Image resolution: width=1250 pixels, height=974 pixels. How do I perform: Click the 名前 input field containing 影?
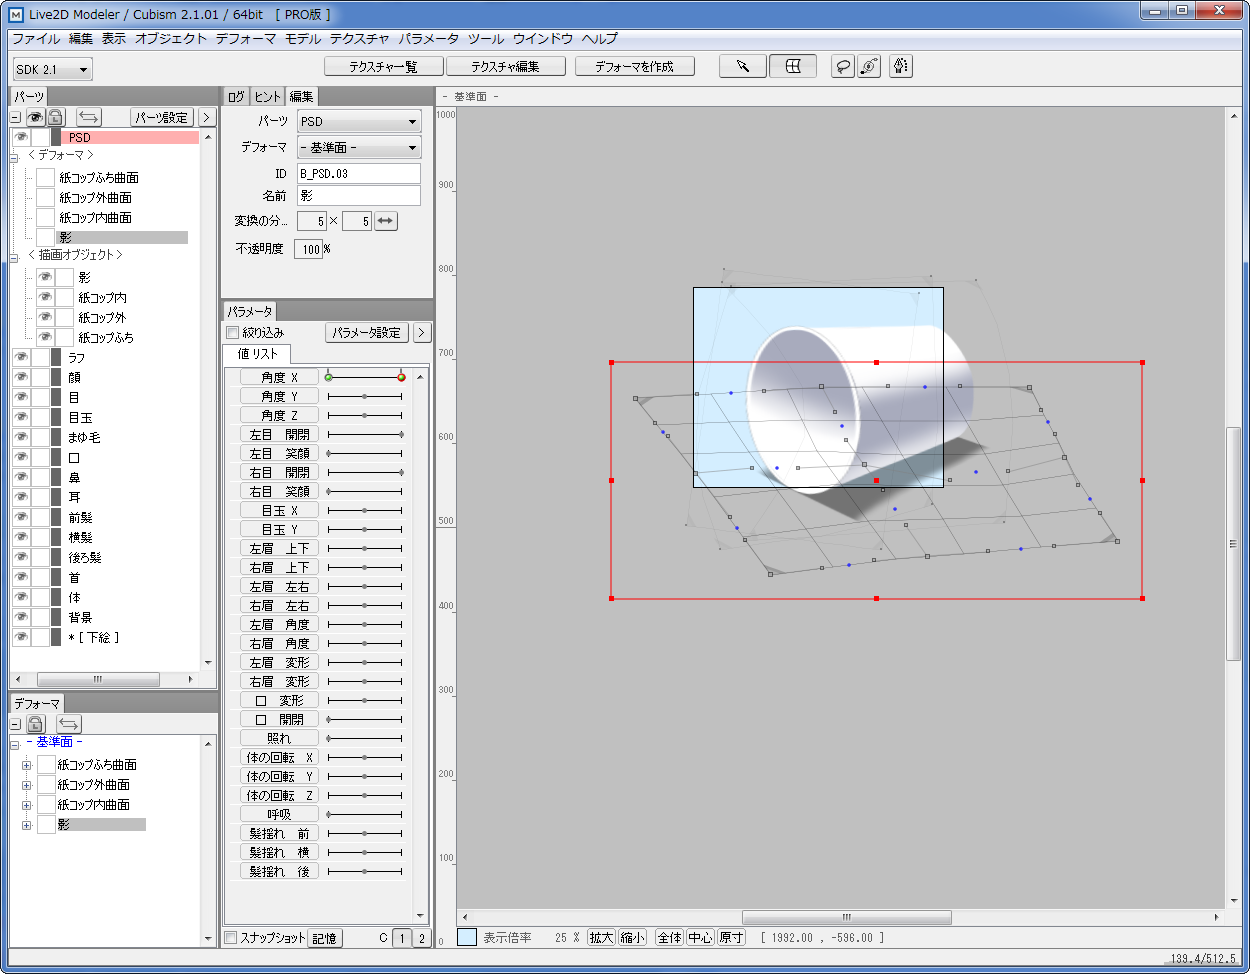(x=359, y=196)
